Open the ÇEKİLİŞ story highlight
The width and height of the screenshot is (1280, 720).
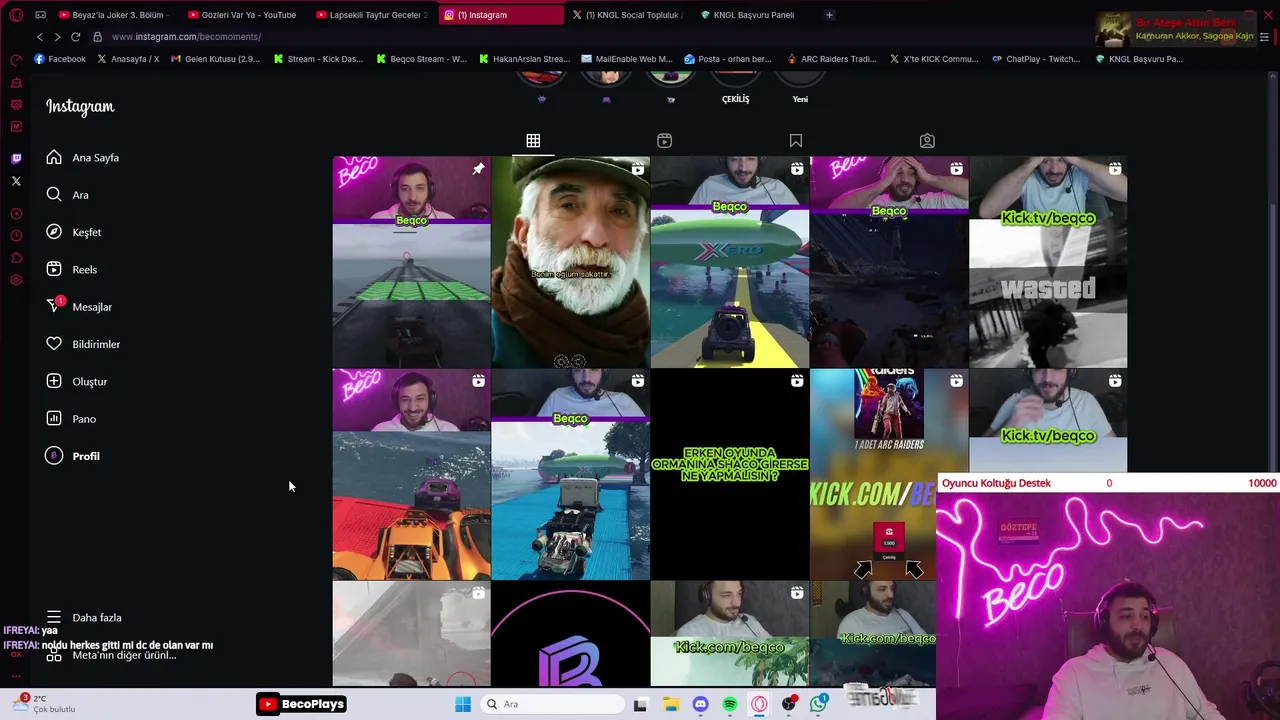[735, 90]
